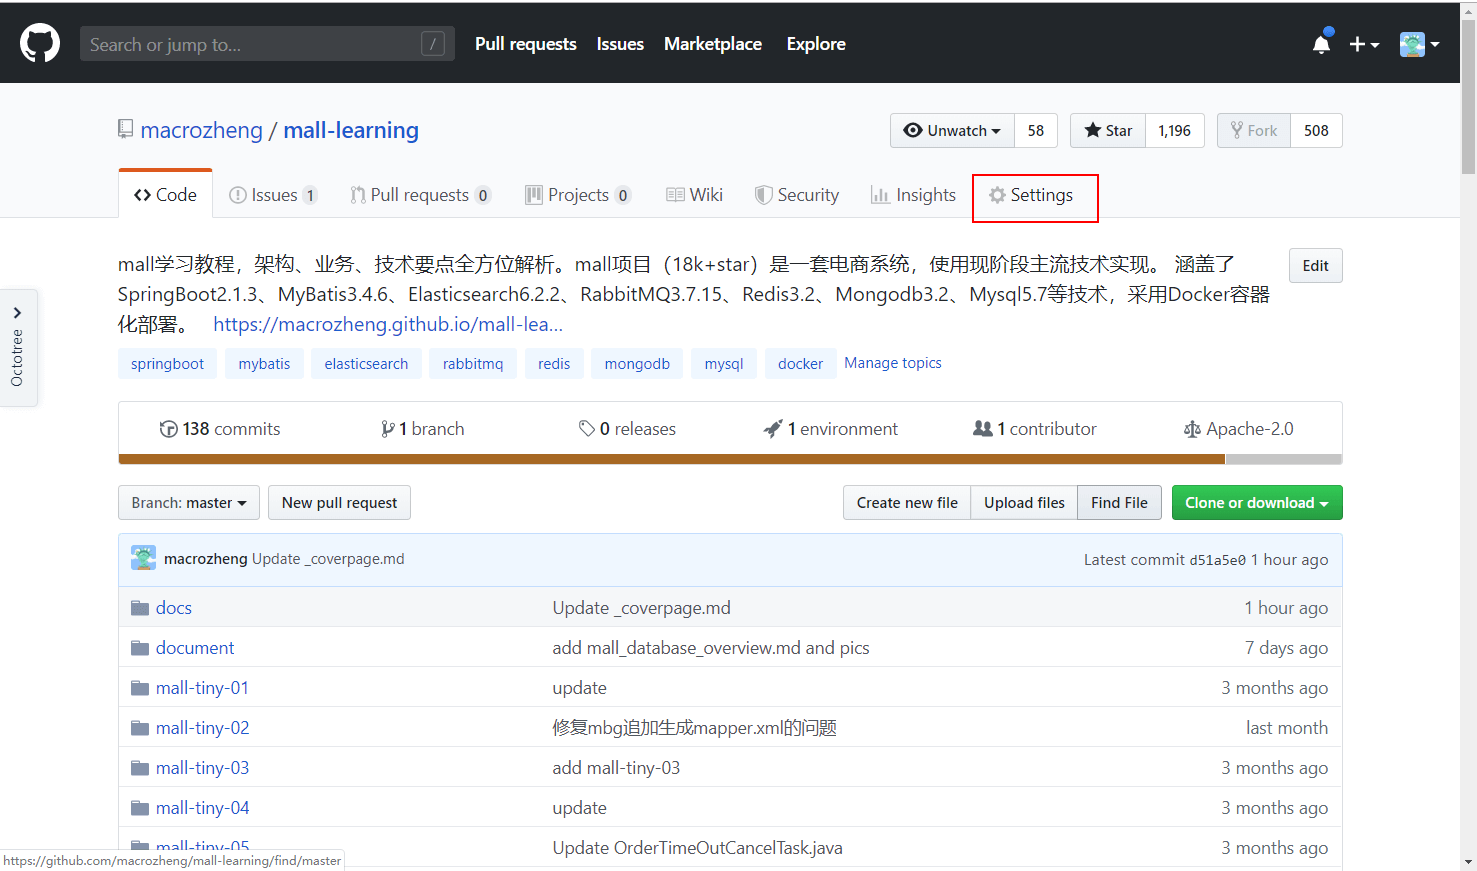The image size is (1477, 871).
Task: Click the Manage topics link
Action: [893, 363]
